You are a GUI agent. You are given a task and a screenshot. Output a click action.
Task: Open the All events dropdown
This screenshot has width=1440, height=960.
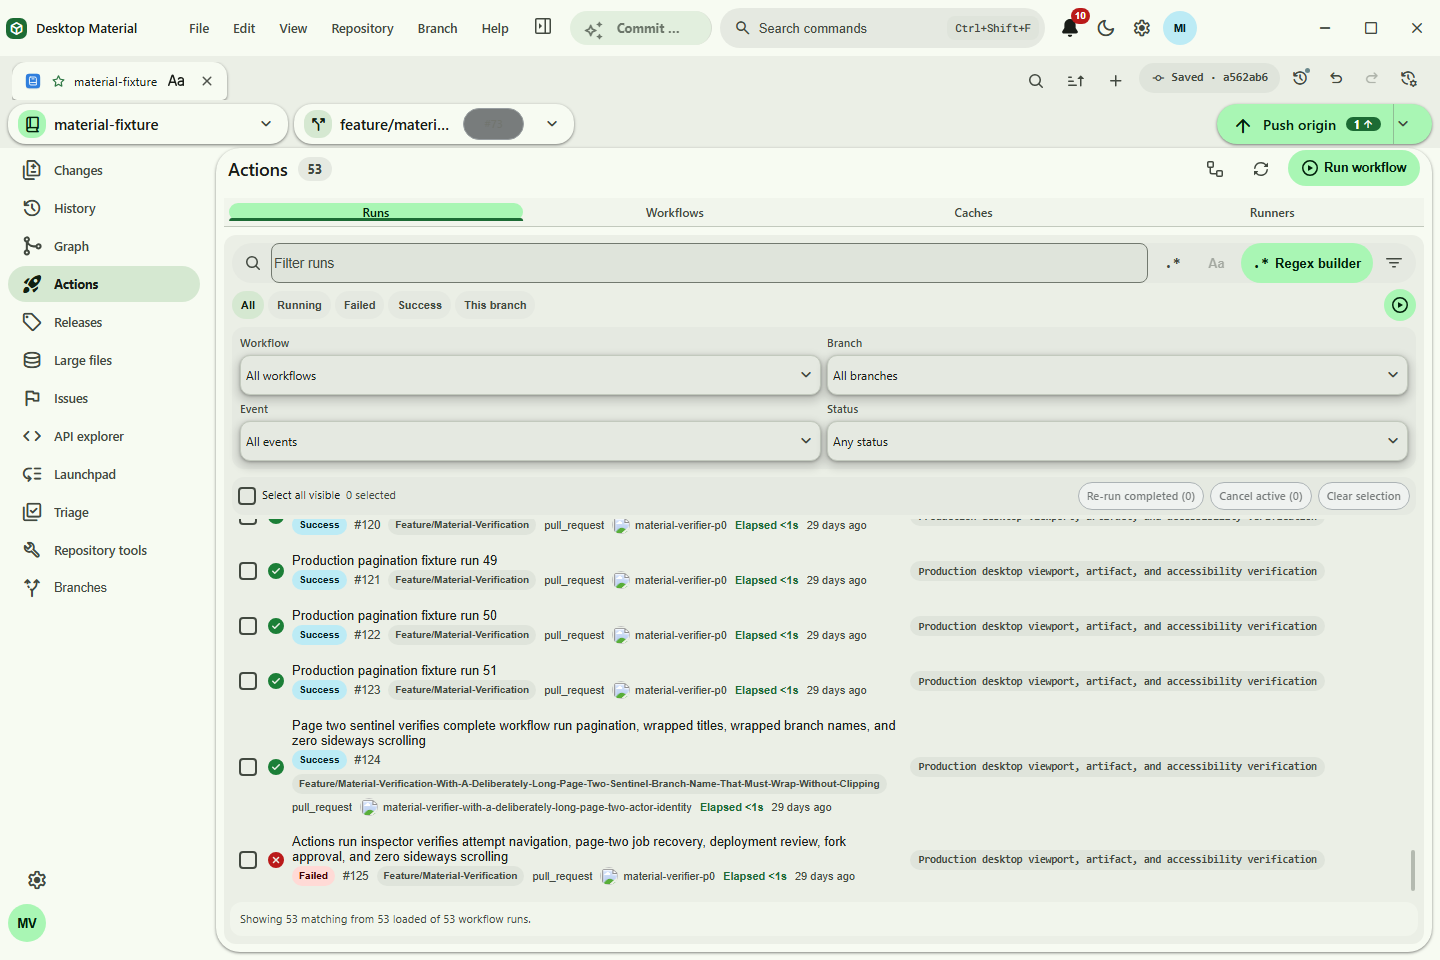tap(530, 442)
